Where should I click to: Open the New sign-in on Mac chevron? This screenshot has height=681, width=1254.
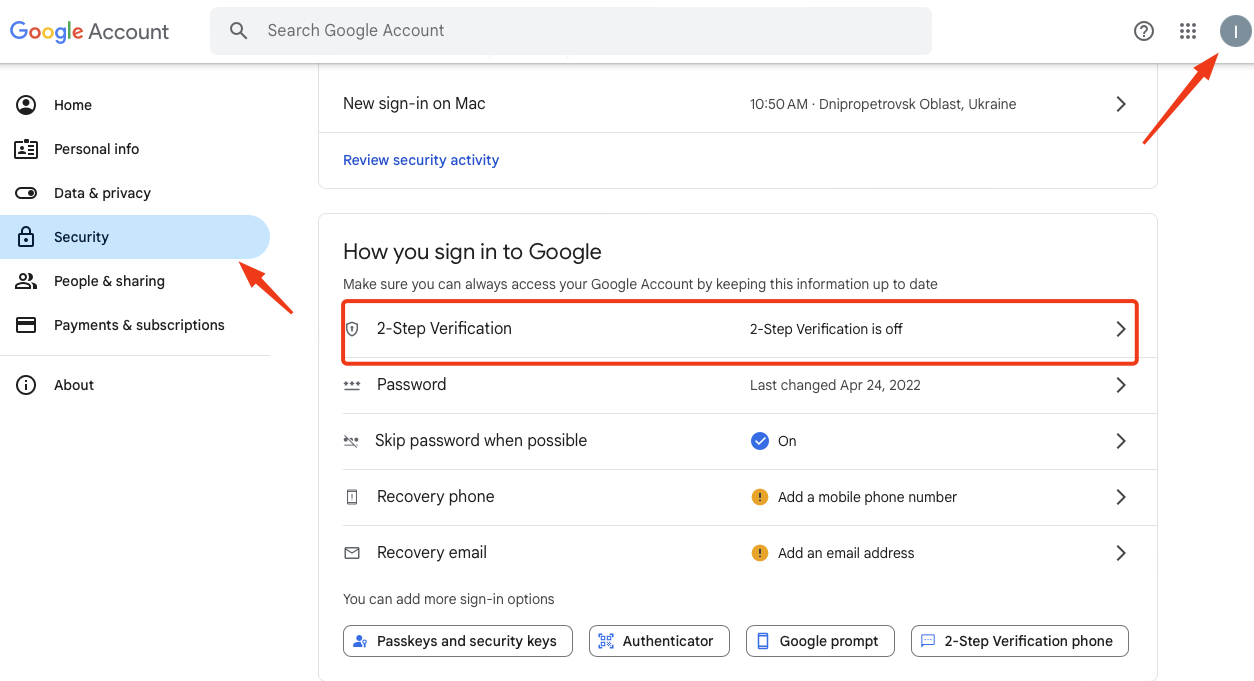point(1121,104)
